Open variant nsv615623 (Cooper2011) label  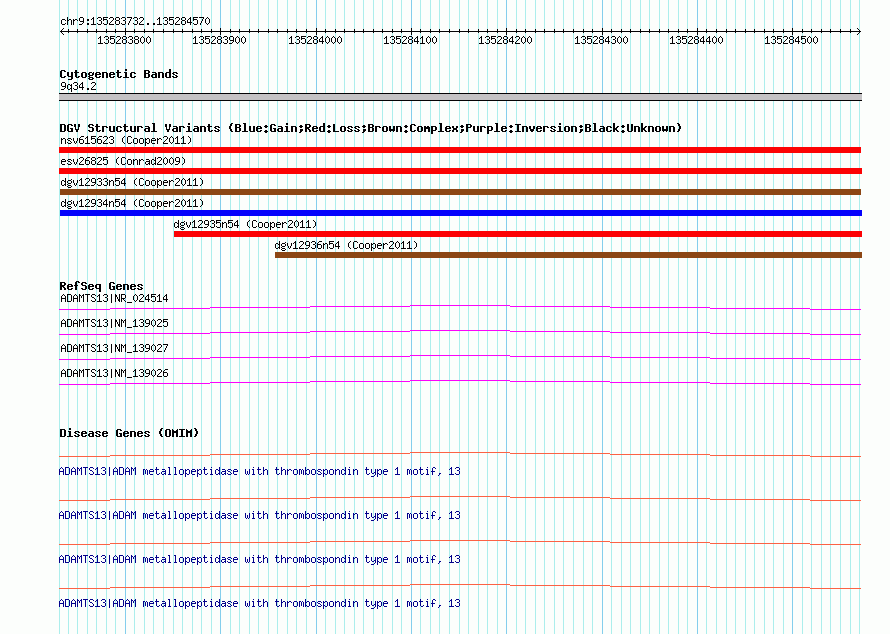(126, 140)
